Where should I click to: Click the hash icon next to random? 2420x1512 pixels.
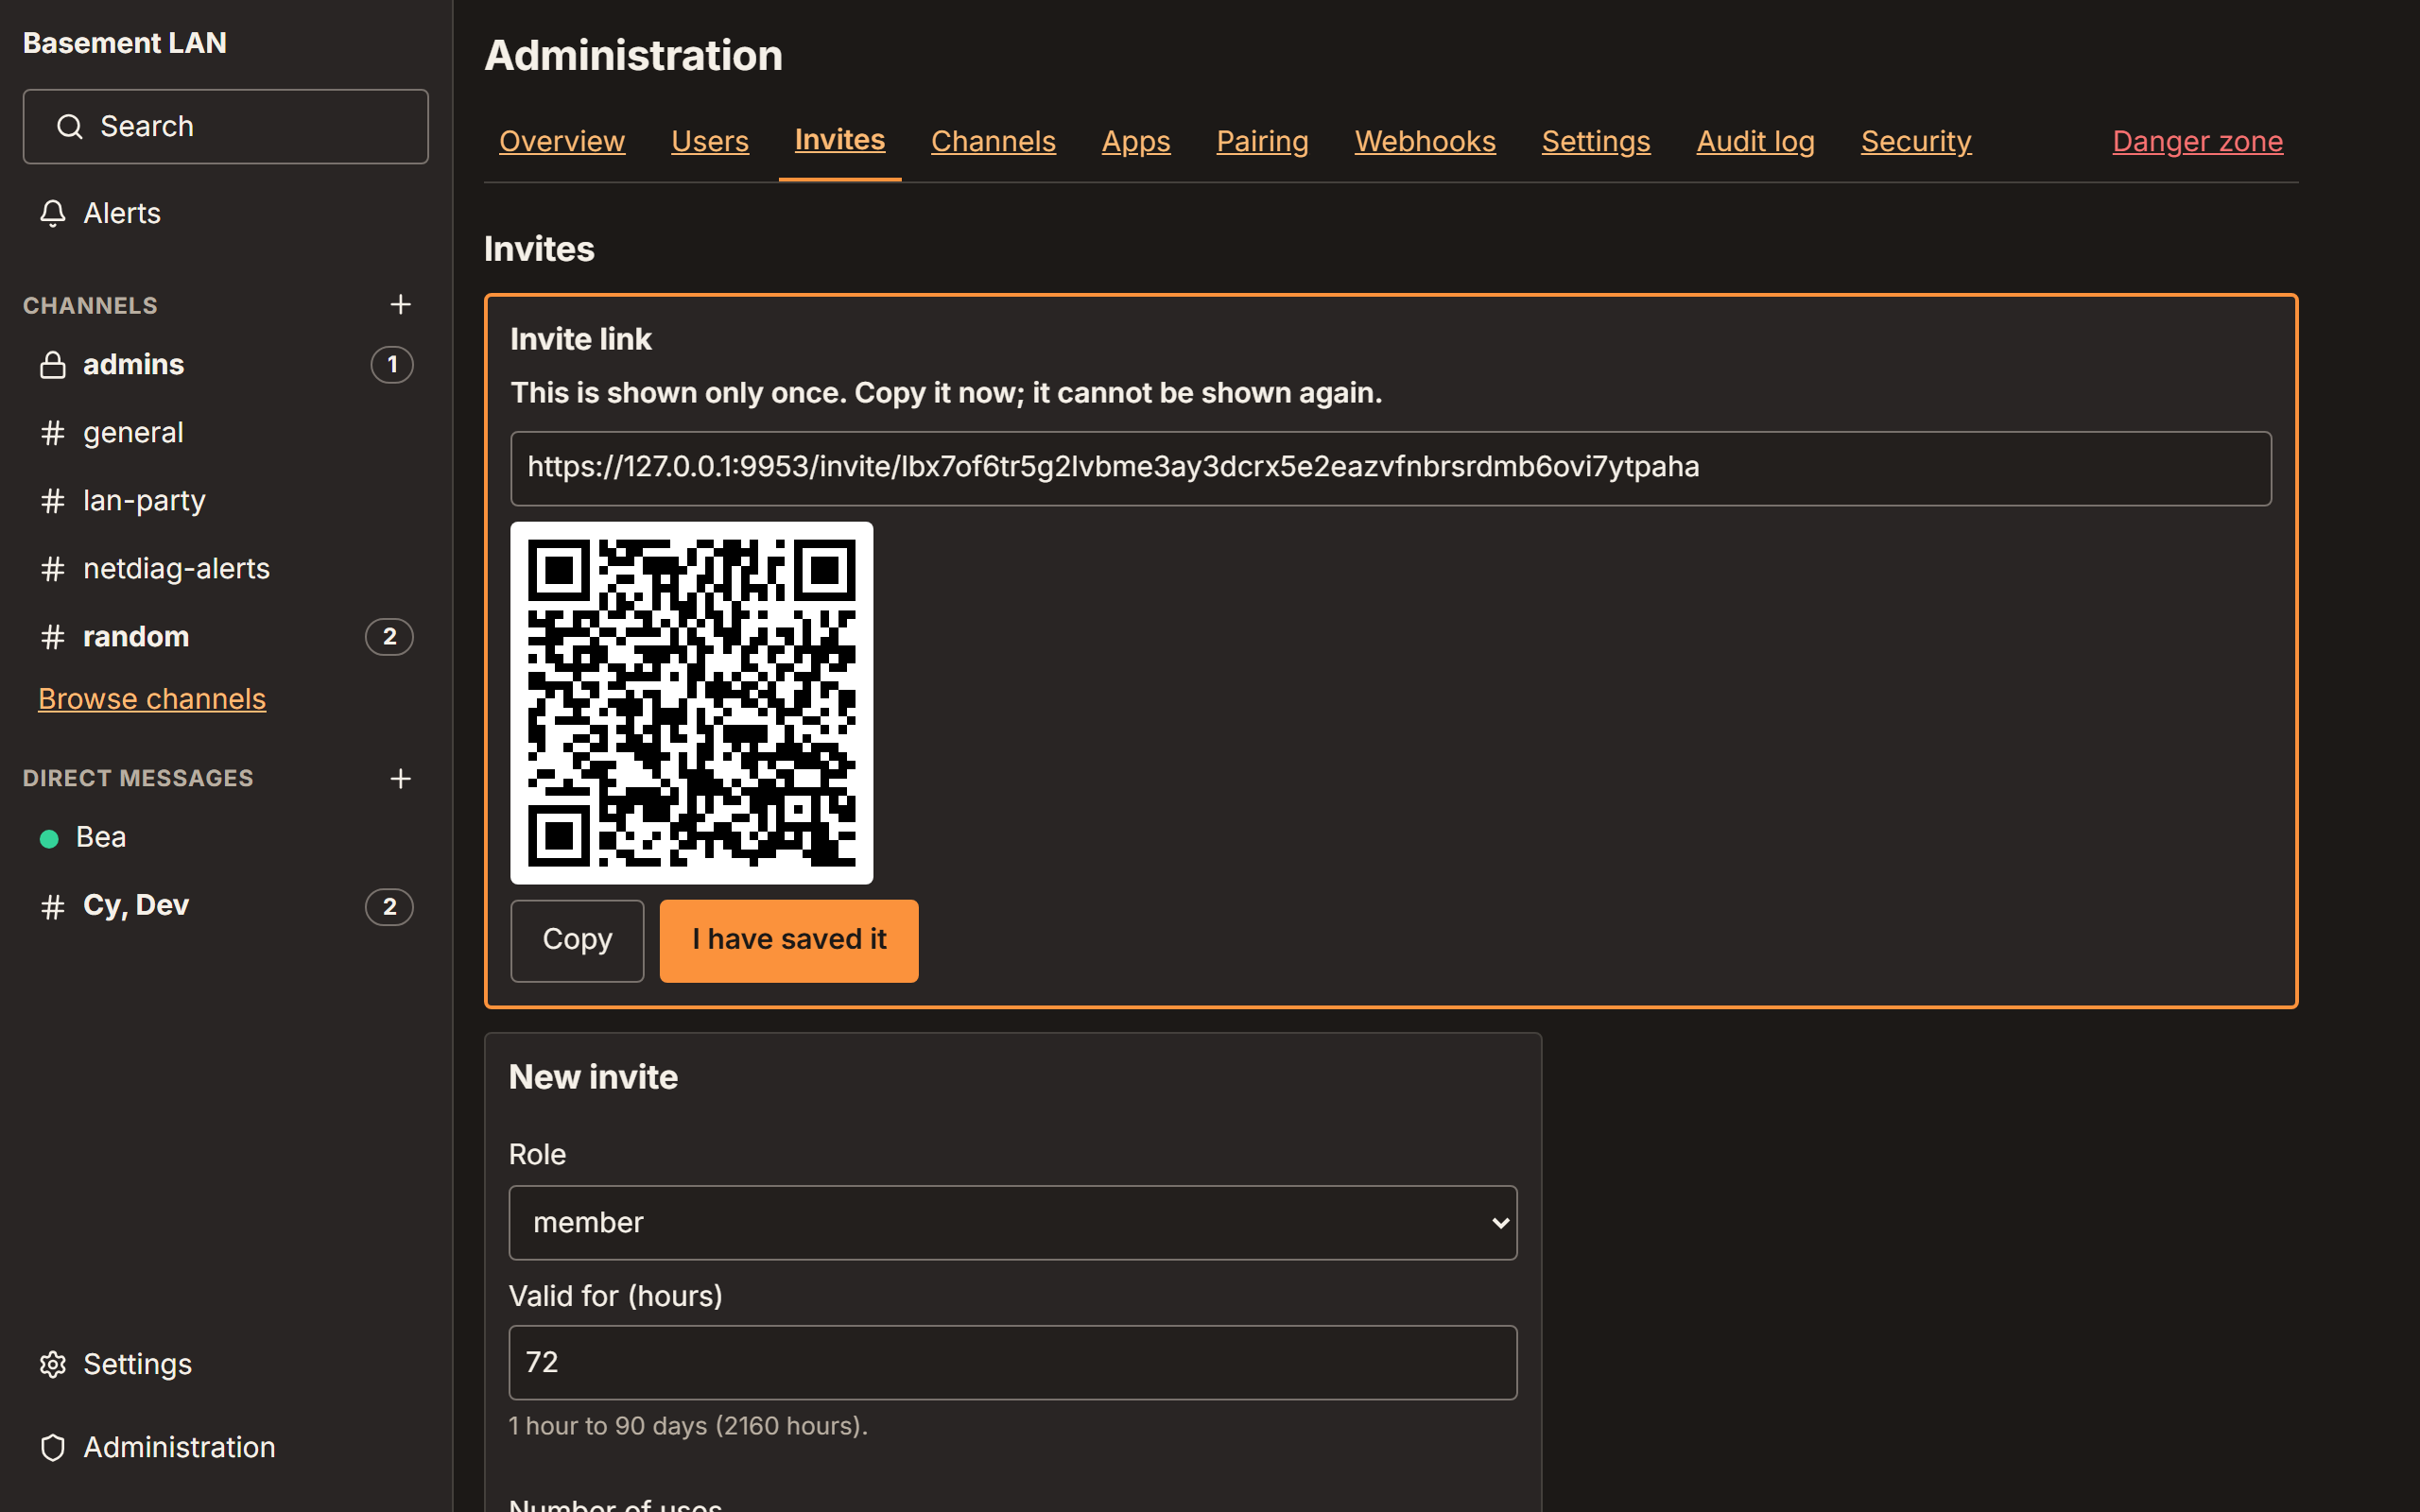pyautogui.click(x=53, y=637)
